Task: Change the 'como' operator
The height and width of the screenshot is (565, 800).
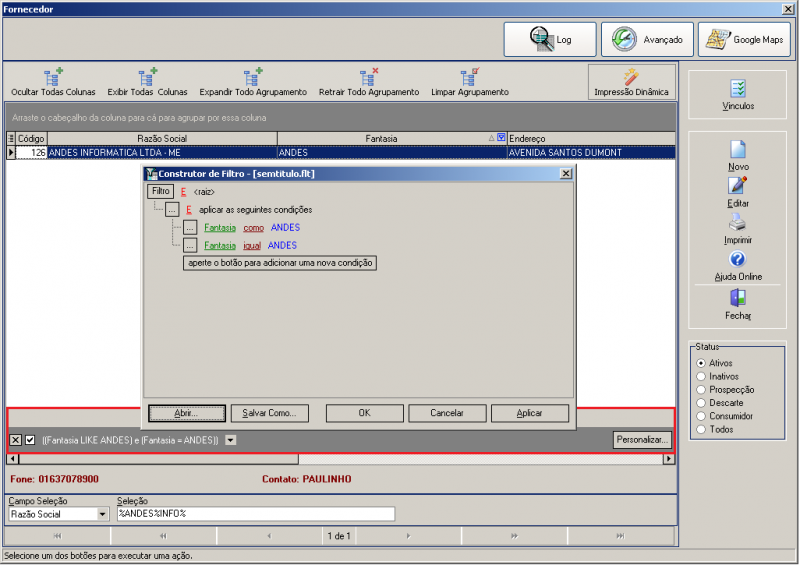Action: click(x=254, y=228)
